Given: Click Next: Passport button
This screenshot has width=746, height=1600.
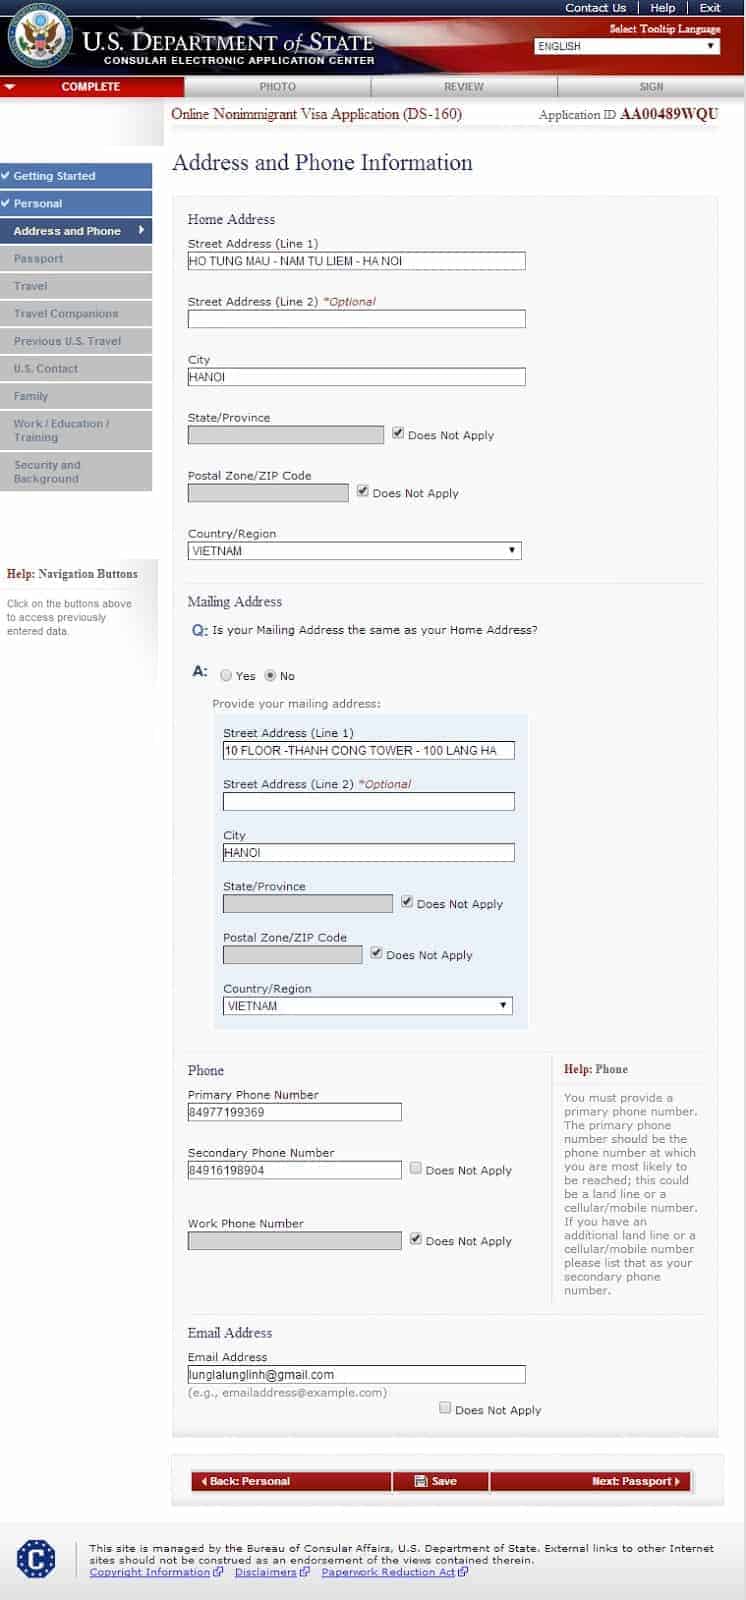Looking at the screenshot, I should (x=590, y=1481).
